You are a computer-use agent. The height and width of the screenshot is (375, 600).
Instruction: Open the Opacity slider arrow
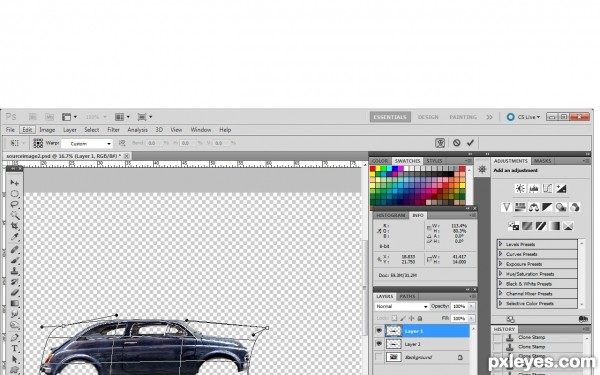tap(471, 306)
